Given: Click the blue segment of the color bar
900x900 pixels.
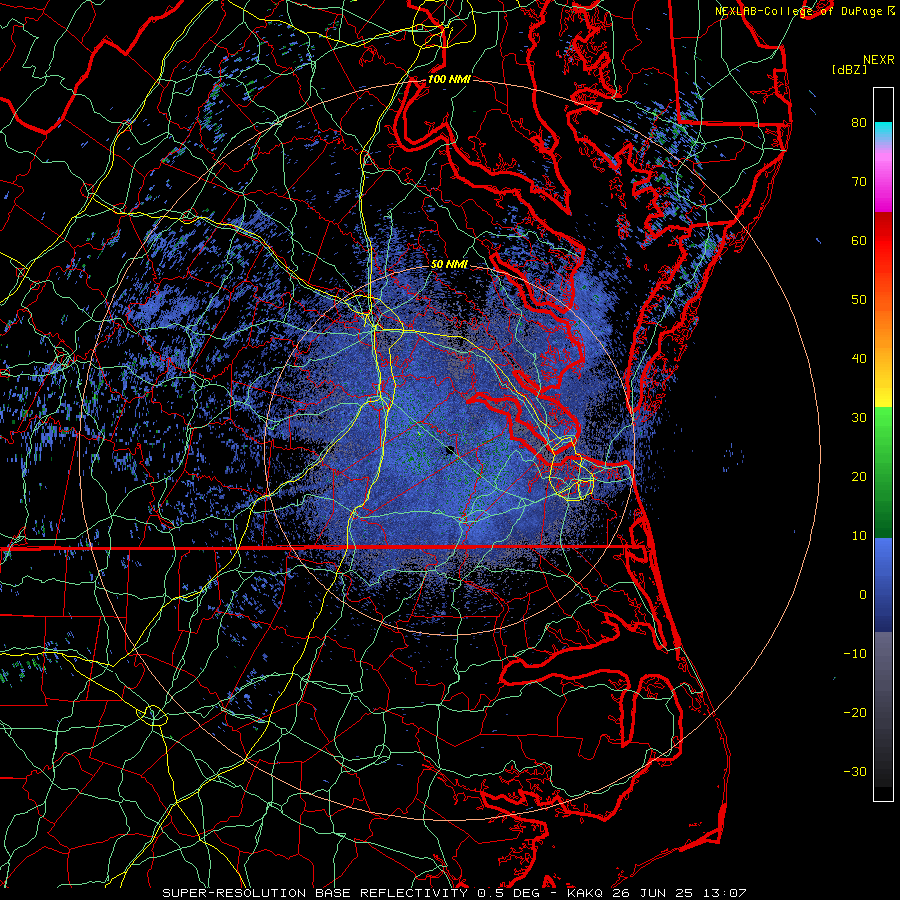Looking at the screenshot, I should 883,585.
